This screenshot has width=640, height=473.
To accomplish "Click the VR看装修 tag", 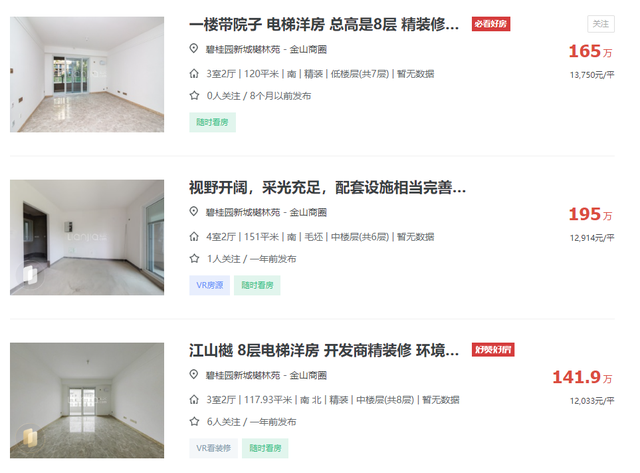I will click(213, 448).
